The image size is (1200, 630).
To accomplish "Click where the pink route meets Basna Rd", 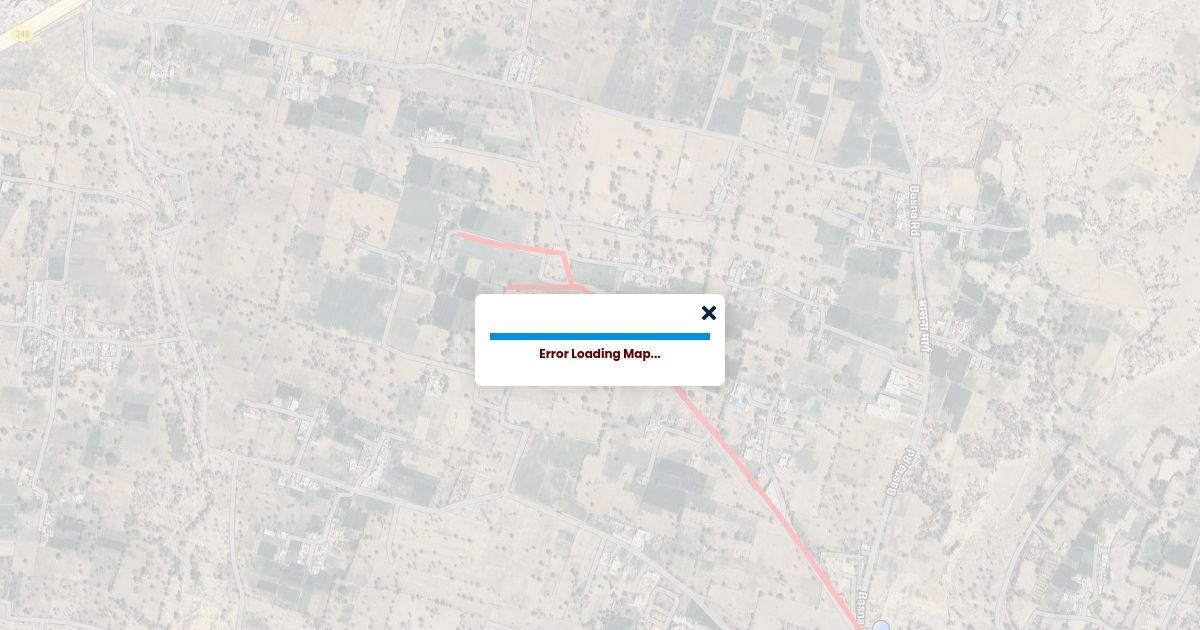I will pyautogui.click(x=862, y=625).
